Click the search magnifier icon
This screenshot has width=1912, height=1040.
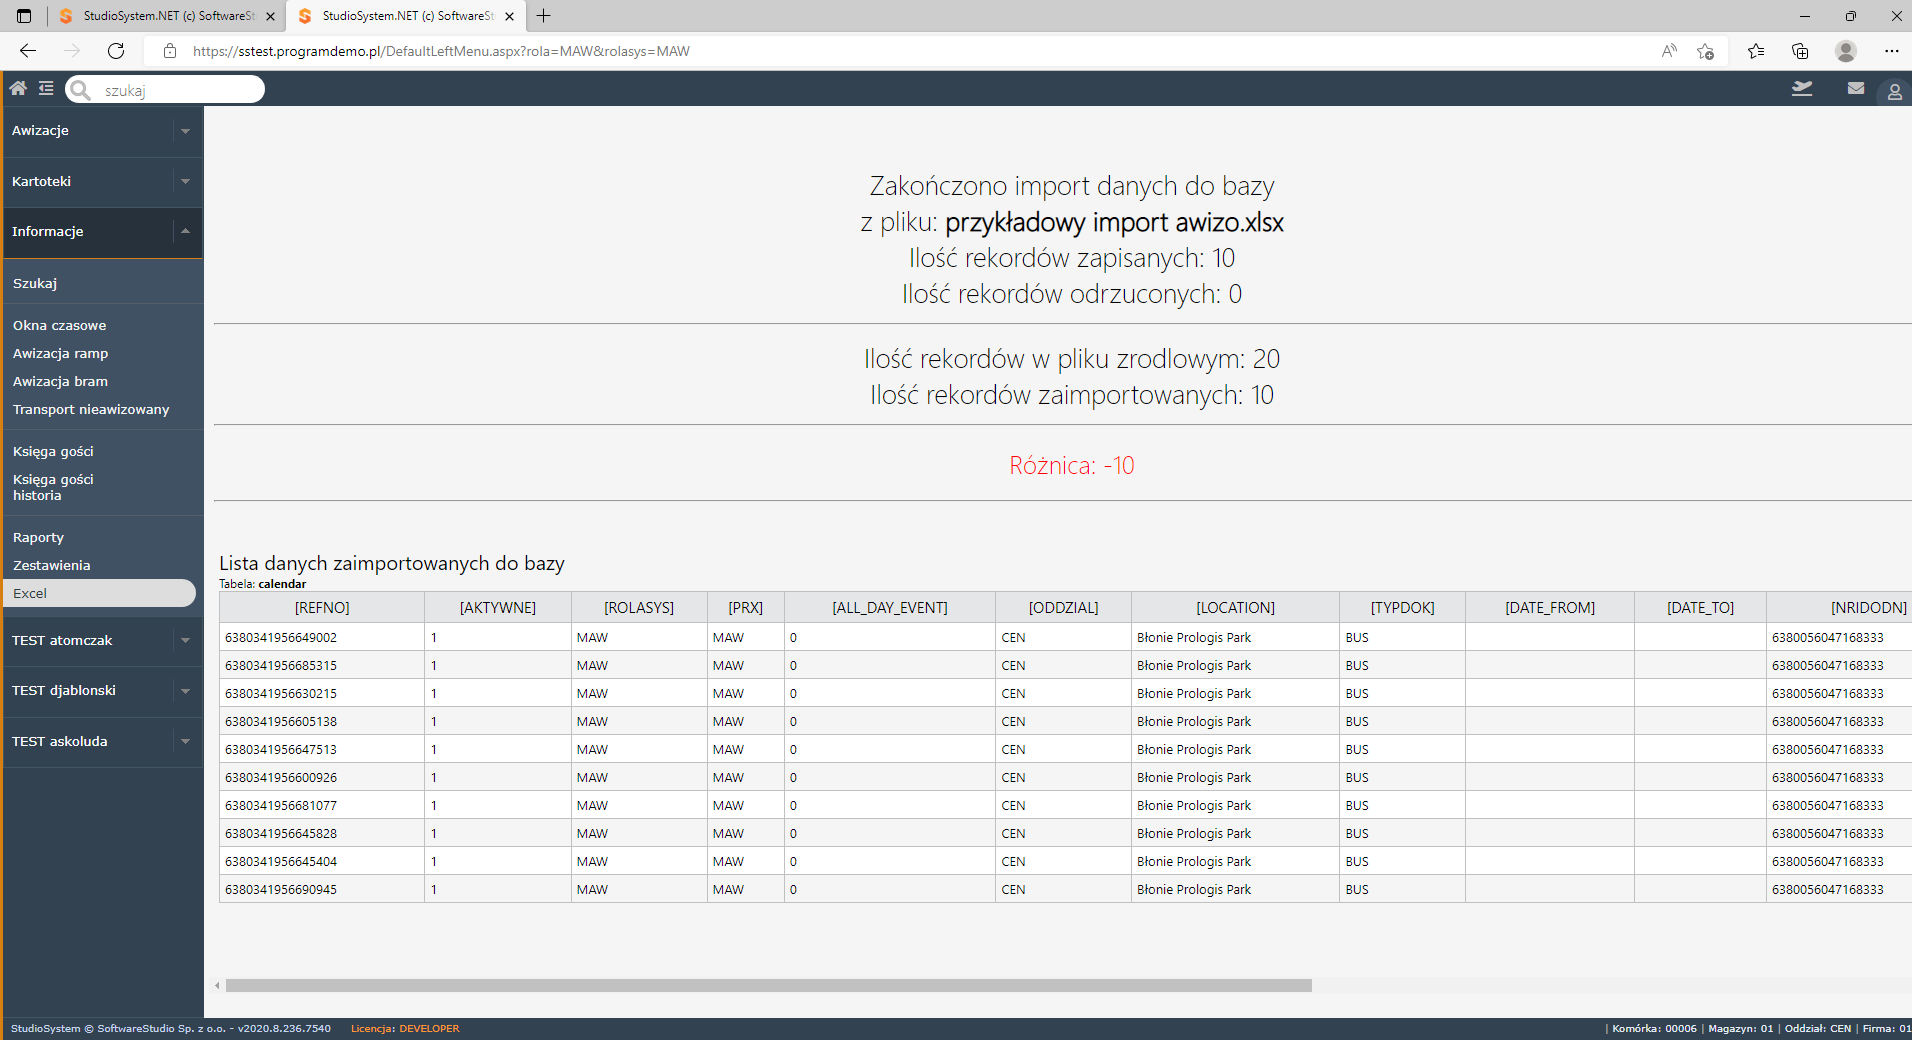coord(81,90)
